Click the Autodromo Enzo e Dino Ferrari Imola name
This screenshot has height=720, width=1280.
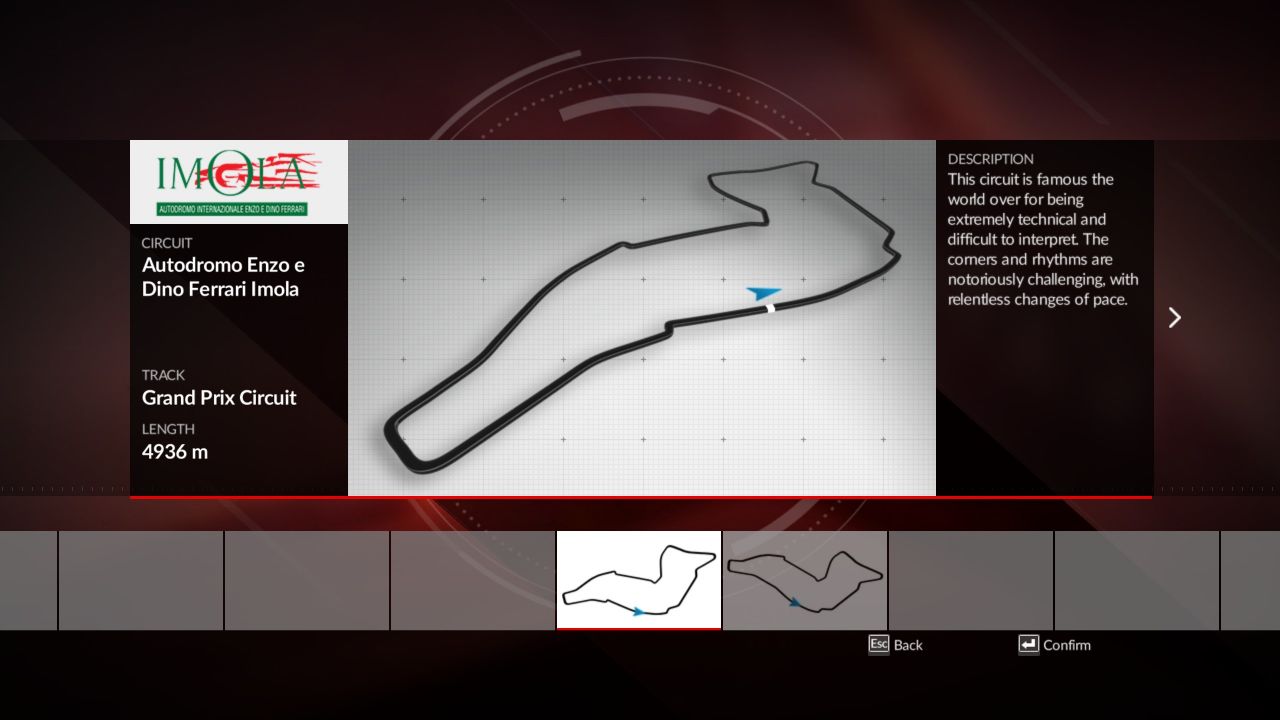(223, 277)
